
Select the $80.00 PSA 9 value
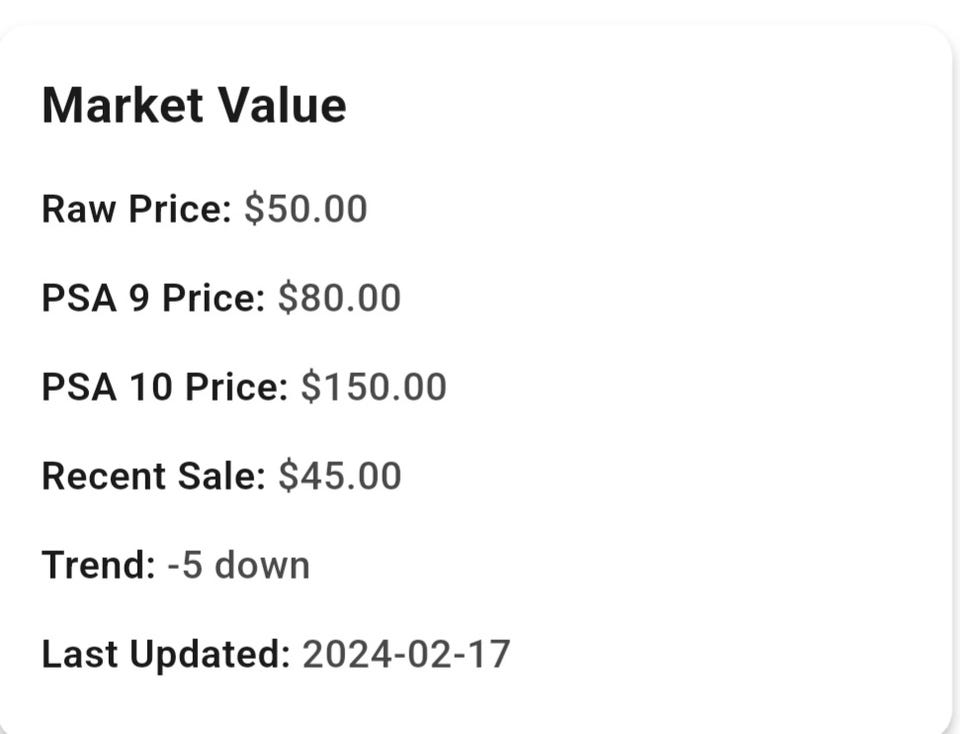coord(339,298)
